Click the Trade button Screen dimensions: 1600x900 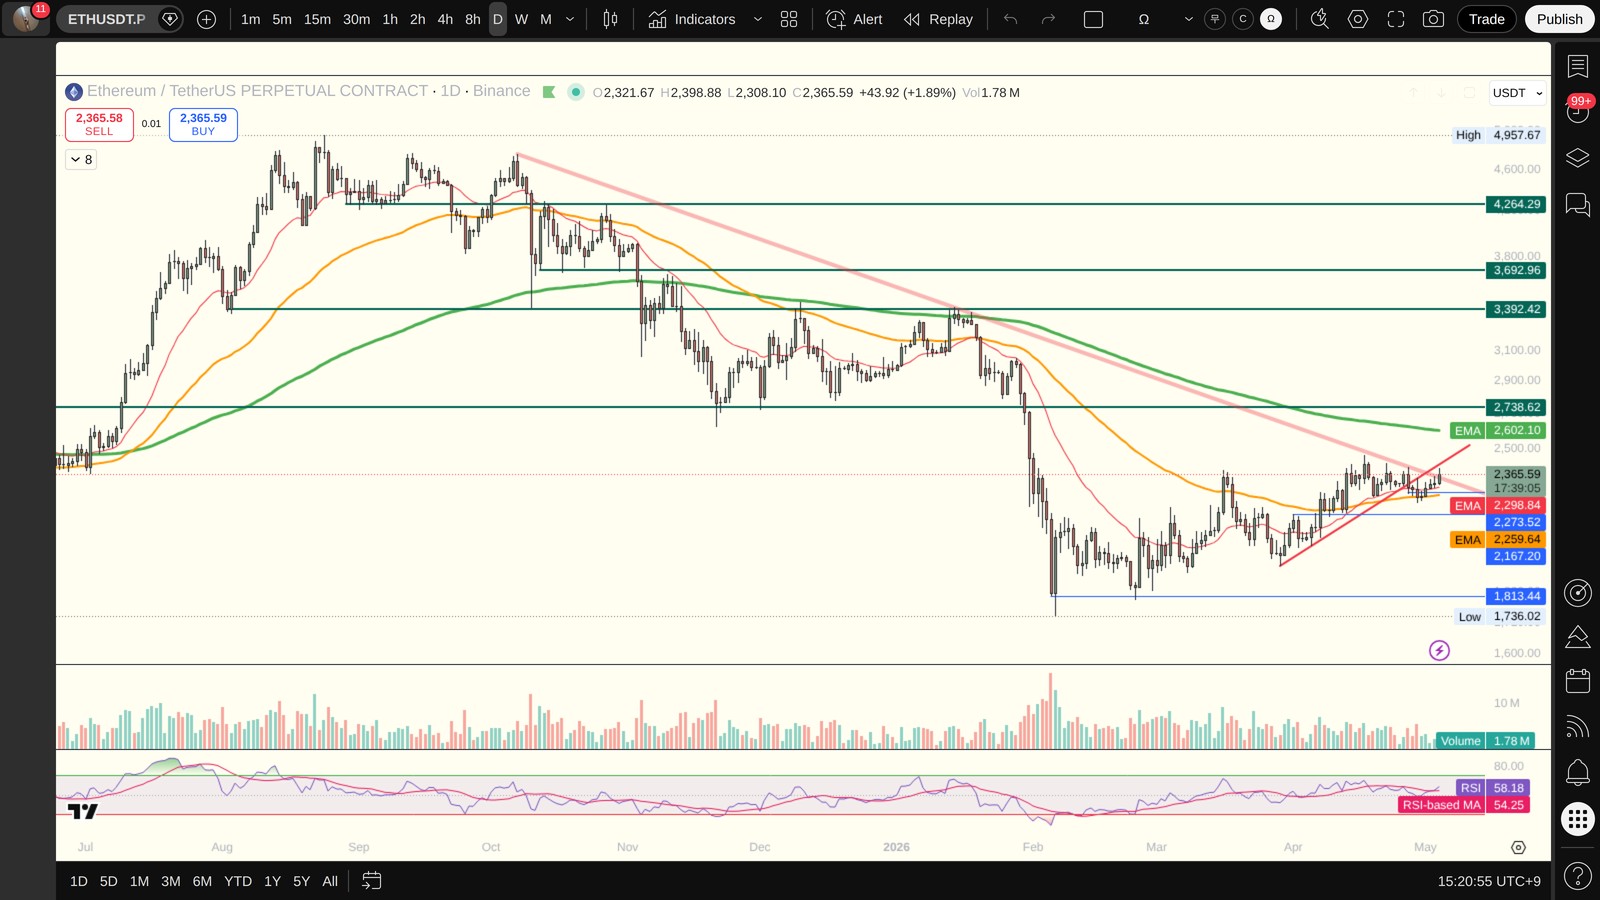[1486, 19]
